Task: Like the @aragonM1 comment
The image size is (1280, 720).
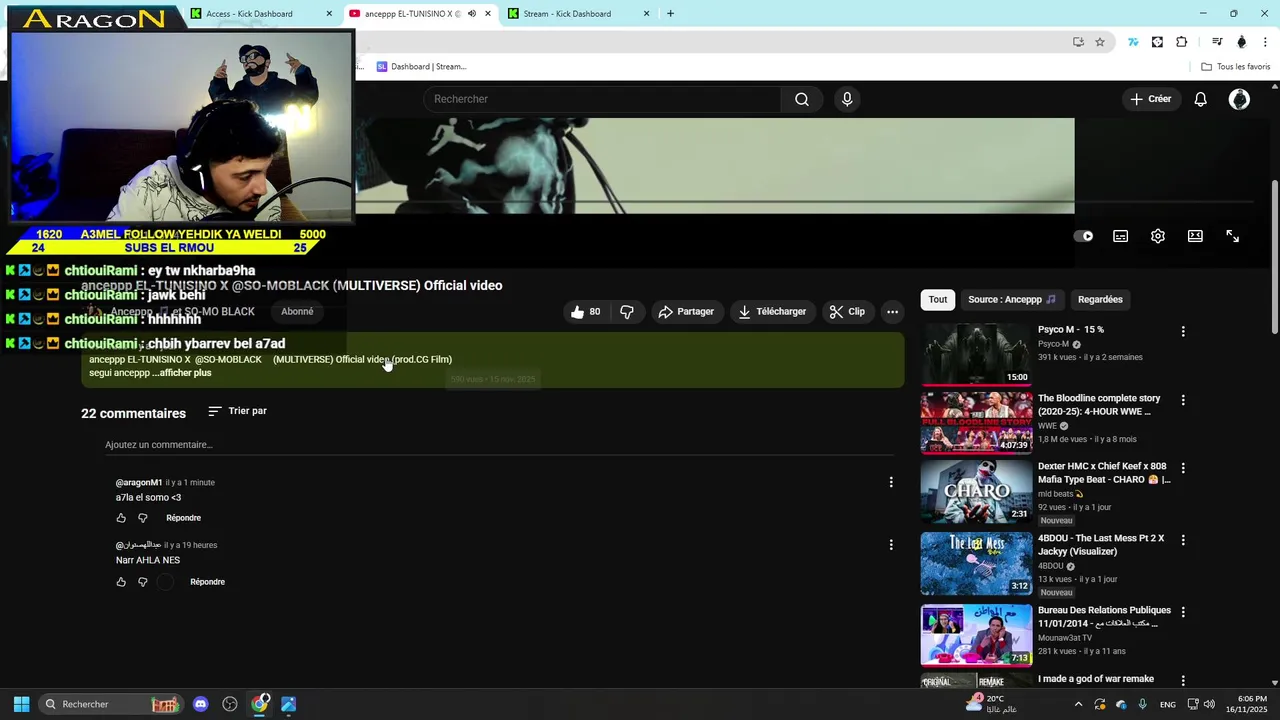Action: [121, 518]
